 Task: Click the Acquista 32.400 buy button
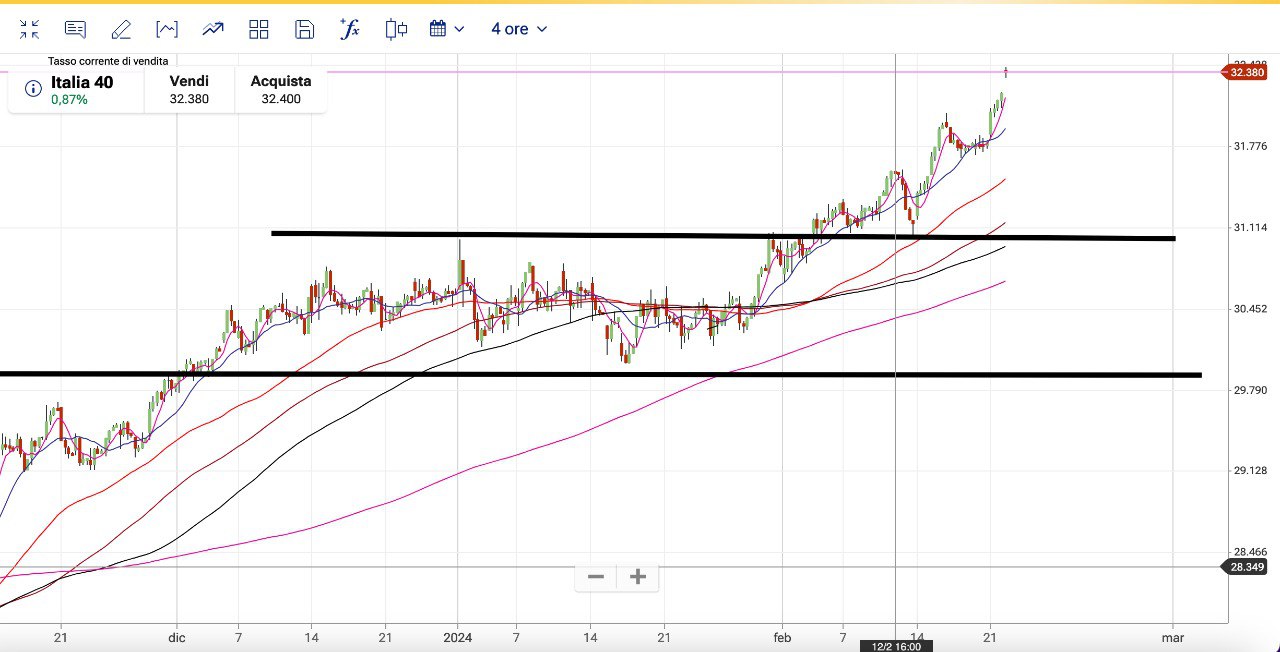[x=281, y=90]
